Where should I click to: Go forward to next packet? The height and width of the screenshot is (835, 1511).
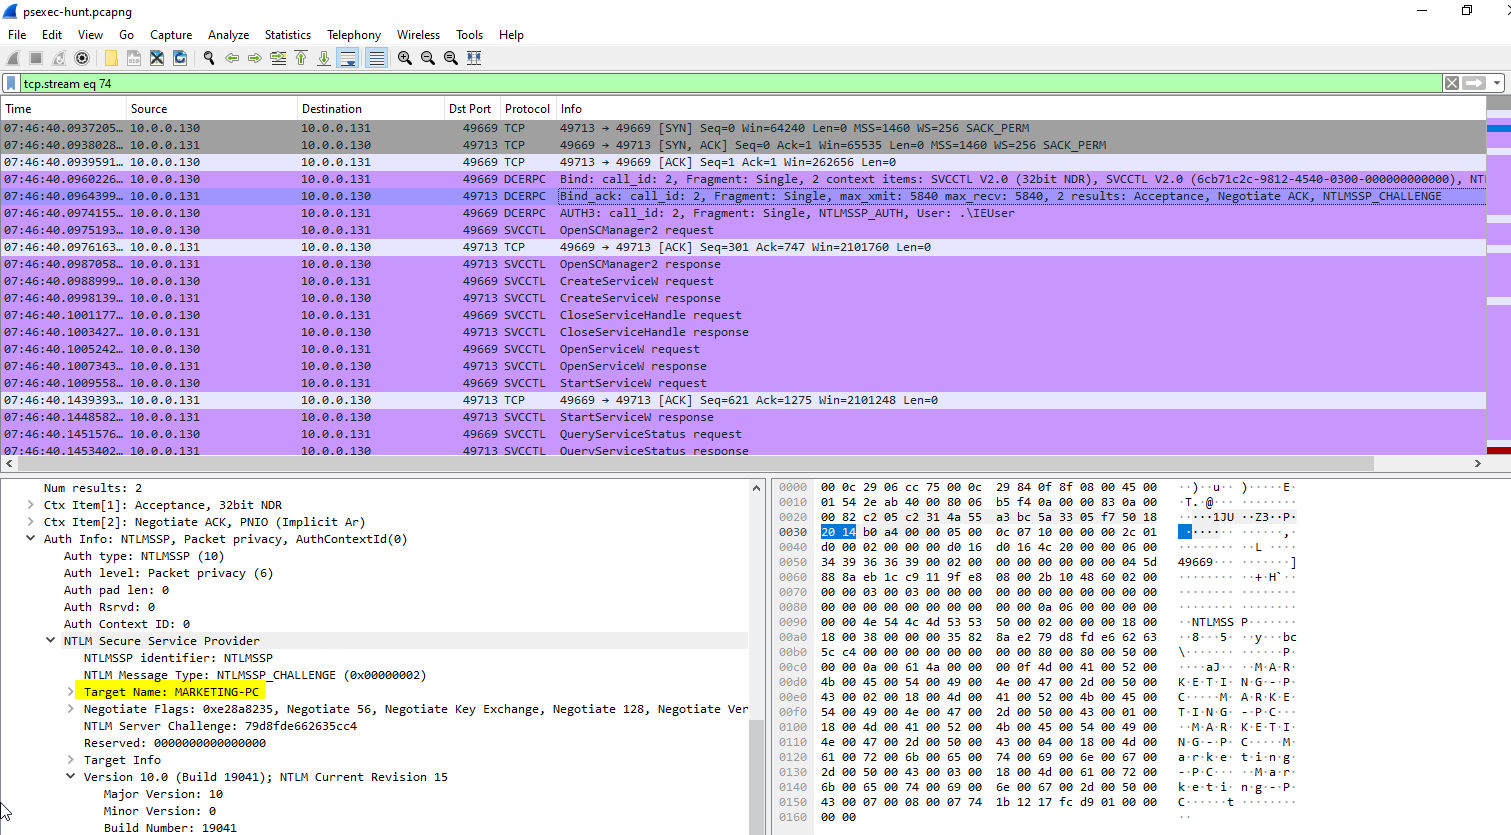pos(255,58)
